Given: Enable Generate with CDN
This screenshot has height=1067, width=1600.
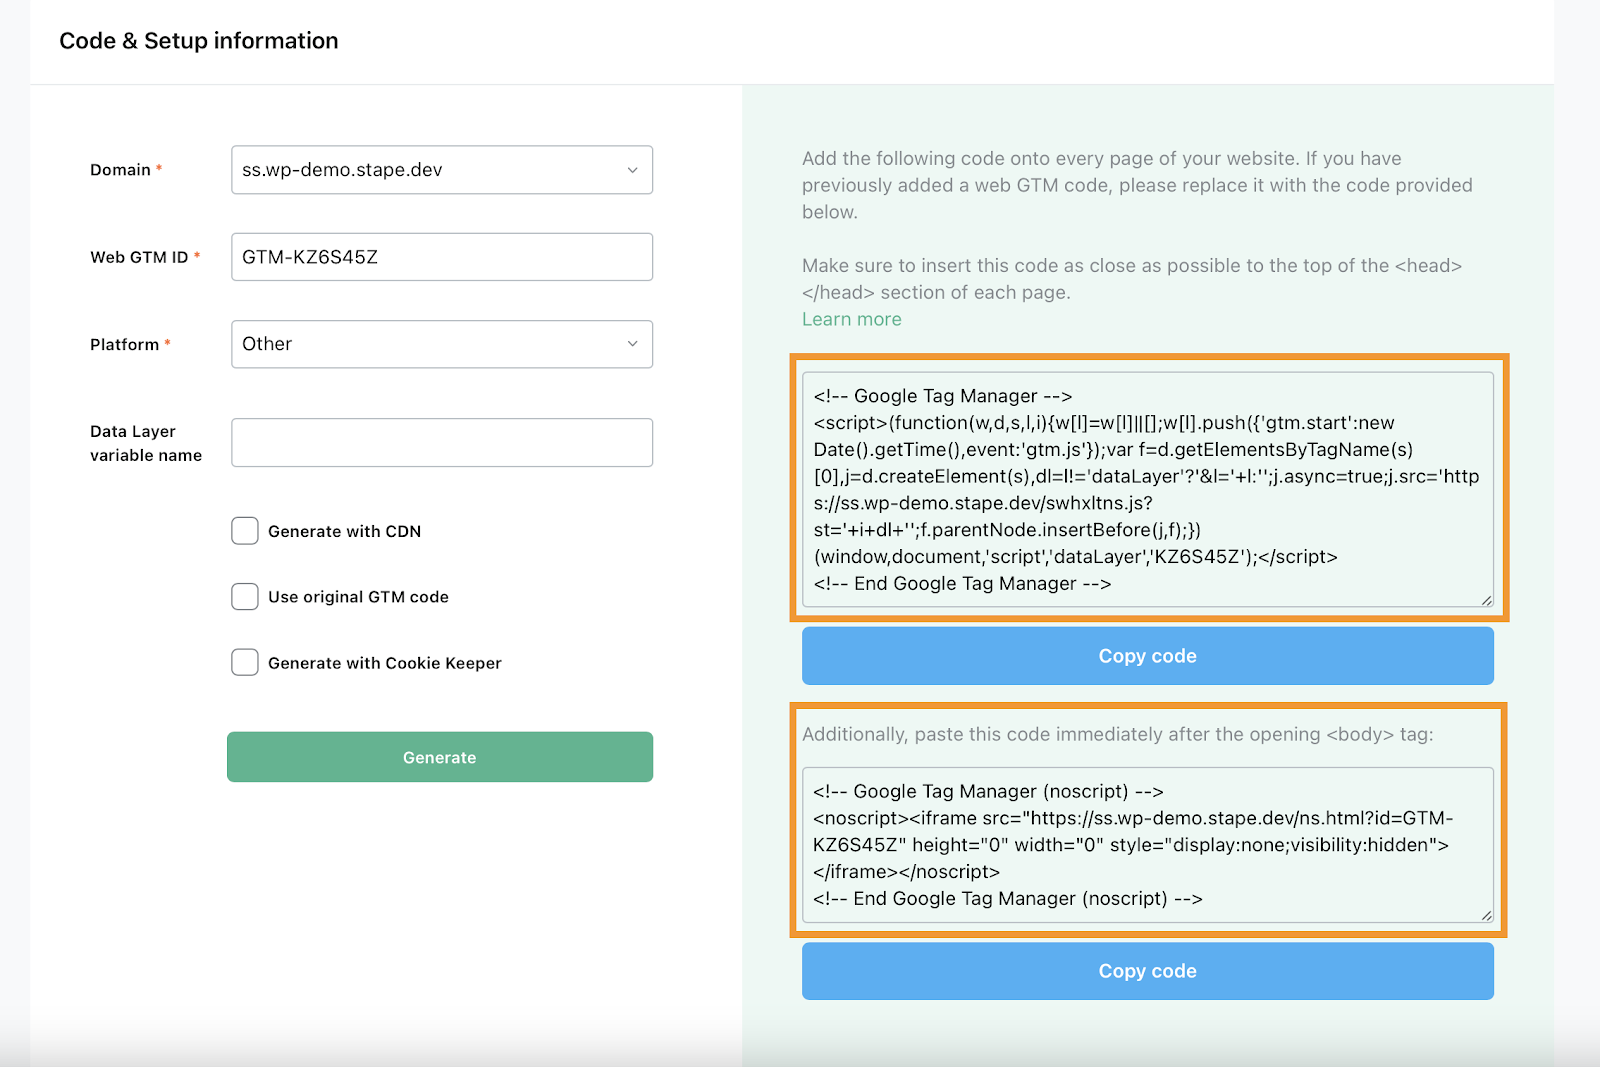Looking at the screenshot, I should [244, 530].
